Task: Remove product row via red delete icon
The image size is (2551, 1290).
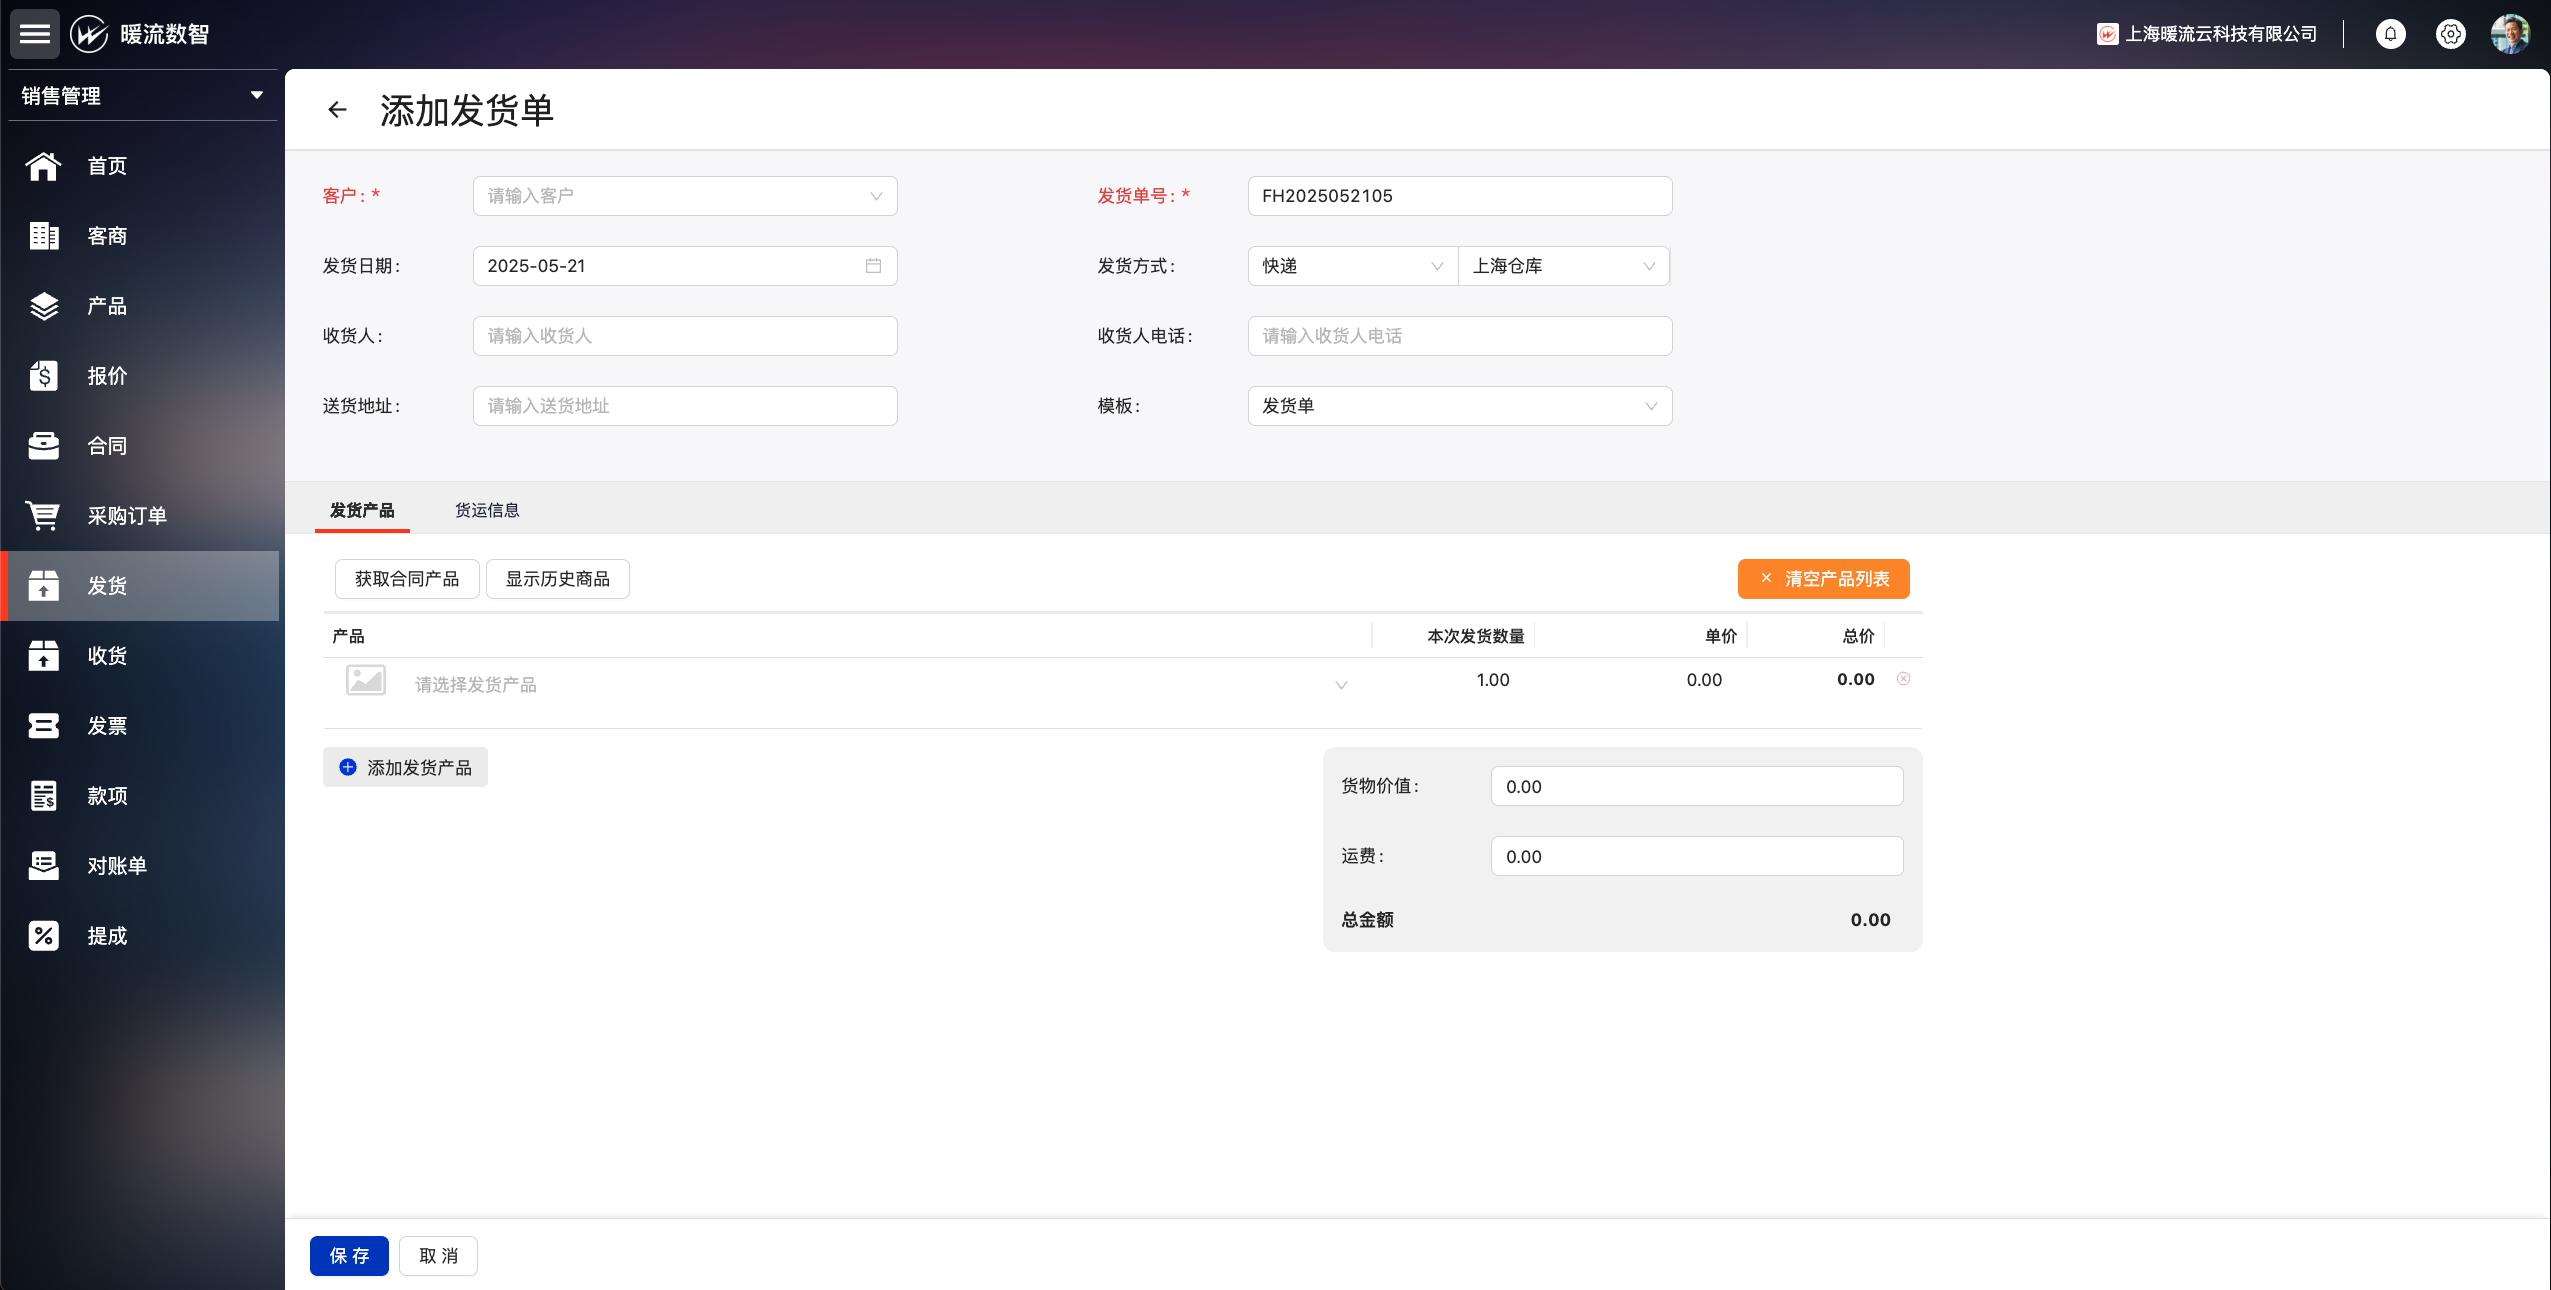Action: coord(1903,679)
